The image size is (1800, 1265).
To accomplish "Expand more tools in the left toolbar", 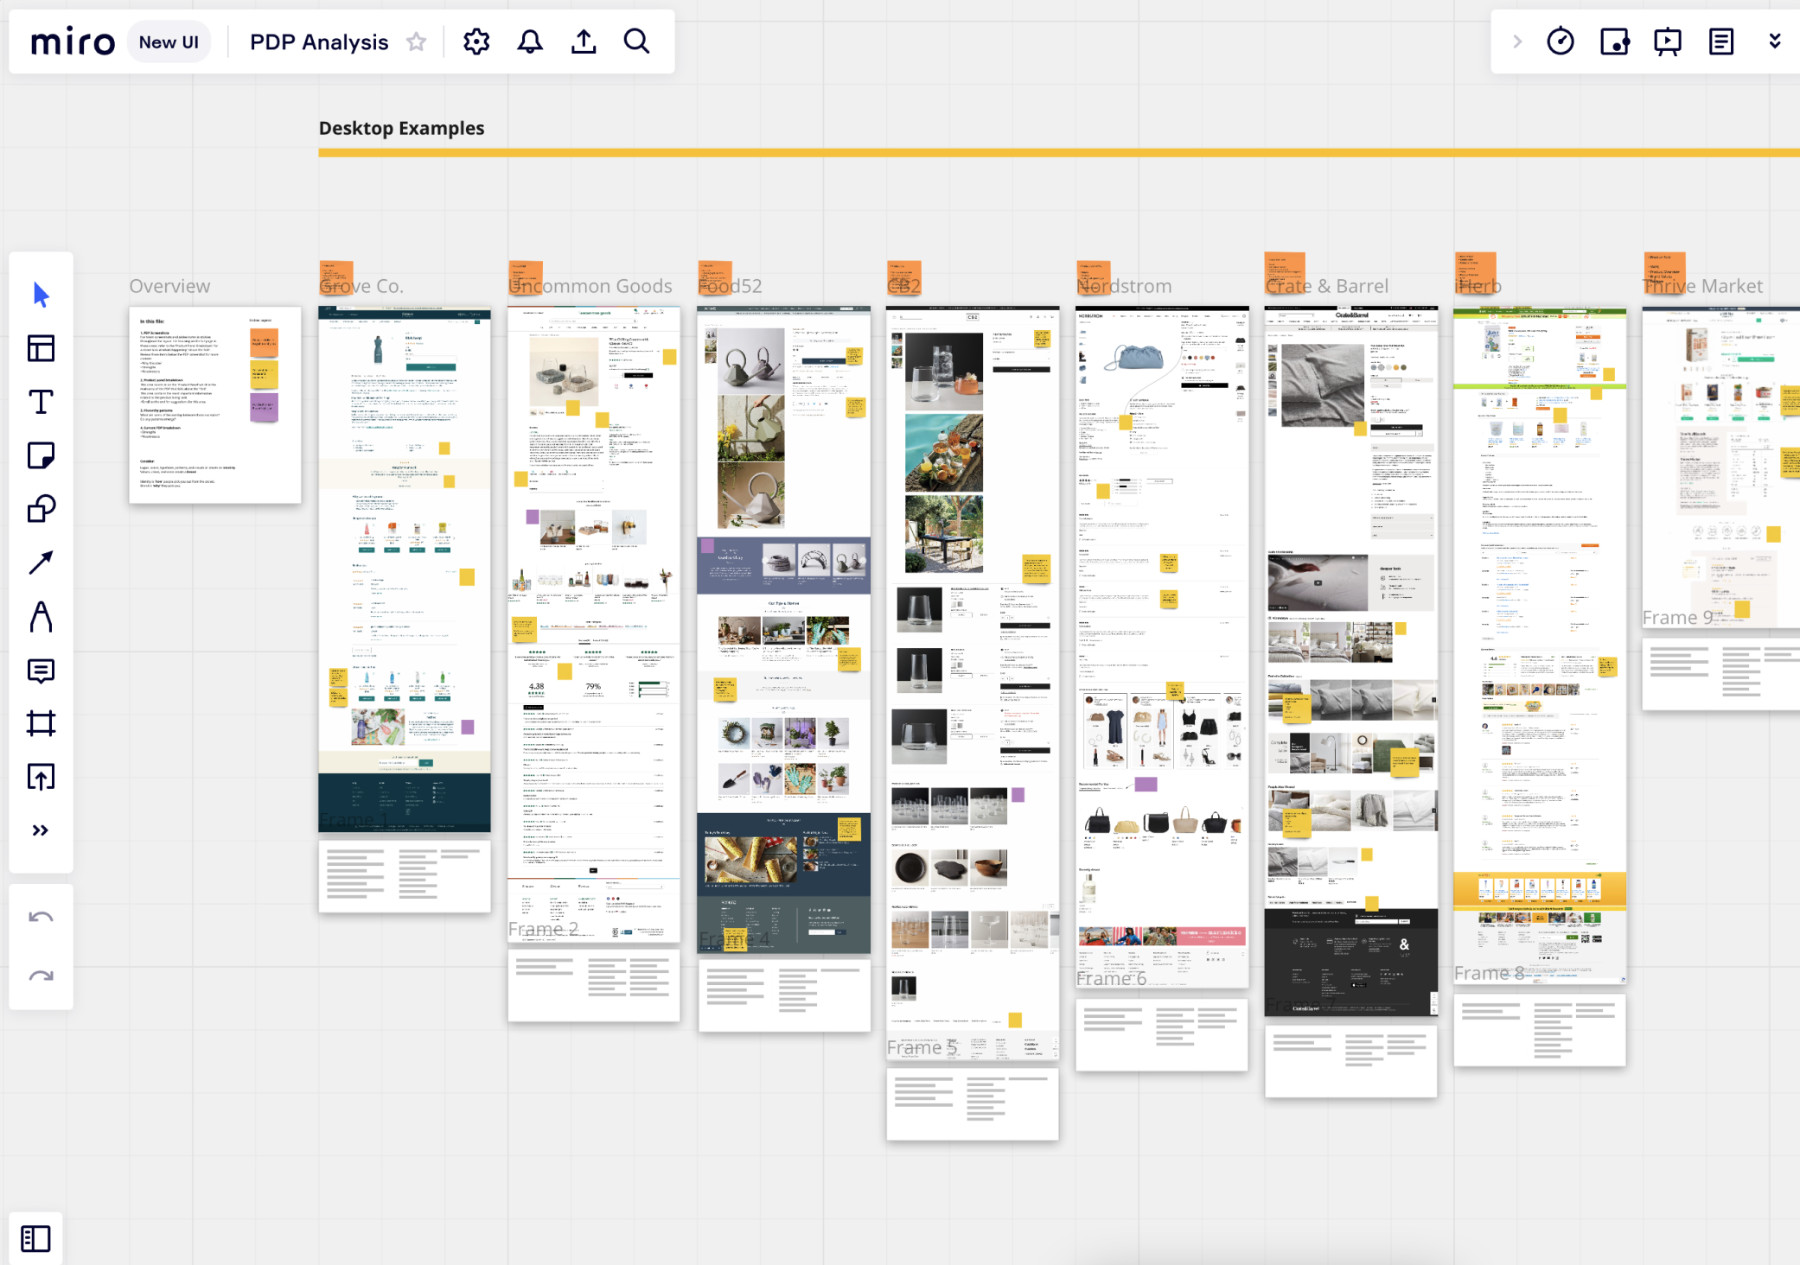I will click(41, 830).
